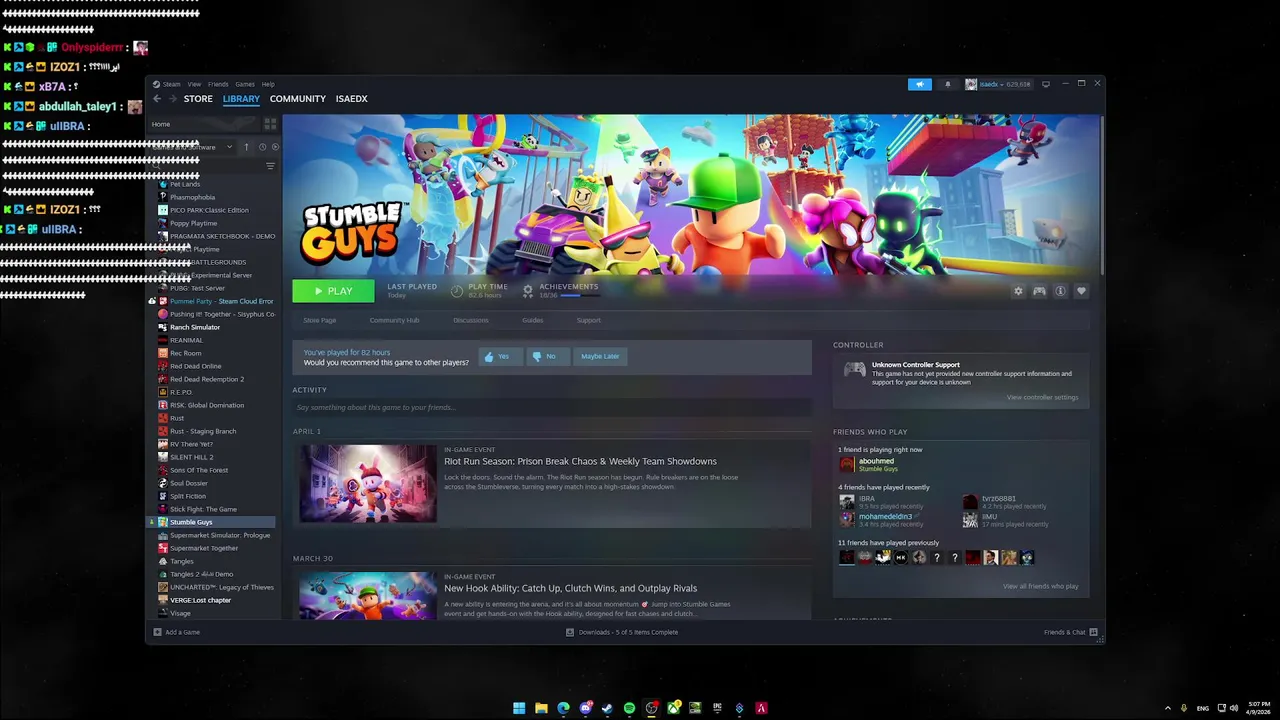Open Friends & Chat icon at bottom
The image size is (1280, 720).
(x=1093, y=632)
